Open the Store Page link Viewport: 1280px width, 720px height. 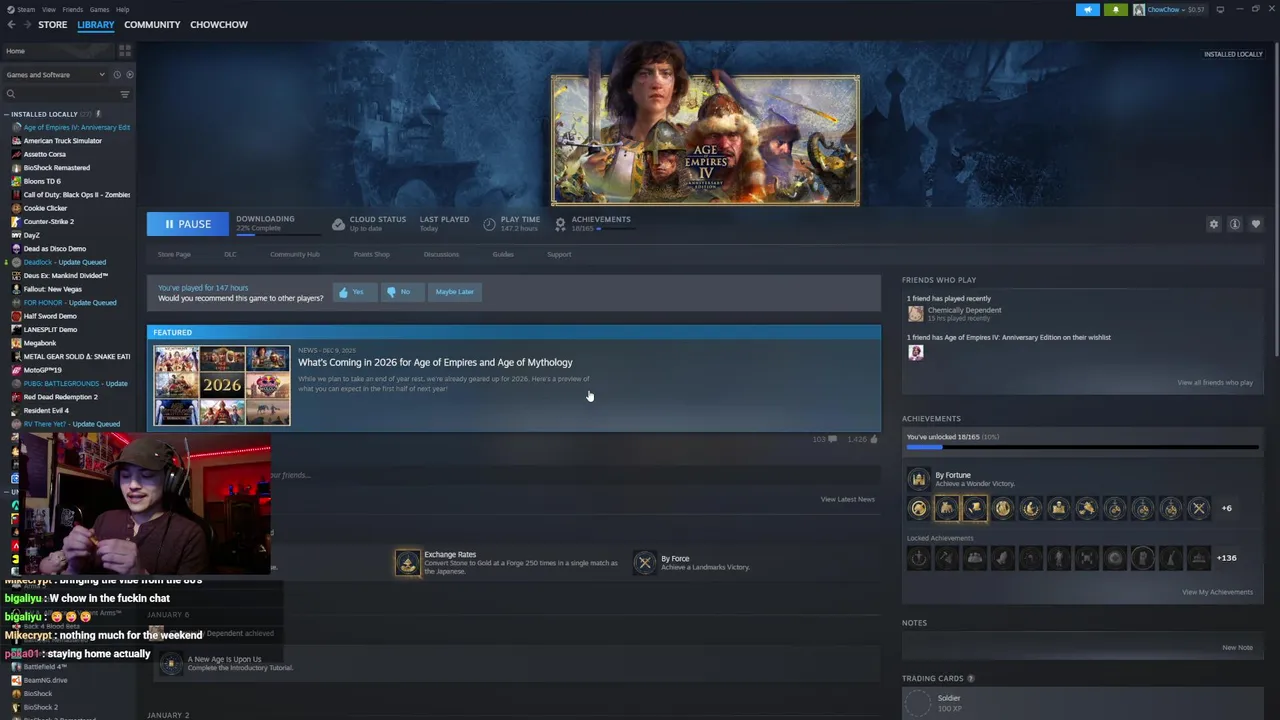click(174, 254)
